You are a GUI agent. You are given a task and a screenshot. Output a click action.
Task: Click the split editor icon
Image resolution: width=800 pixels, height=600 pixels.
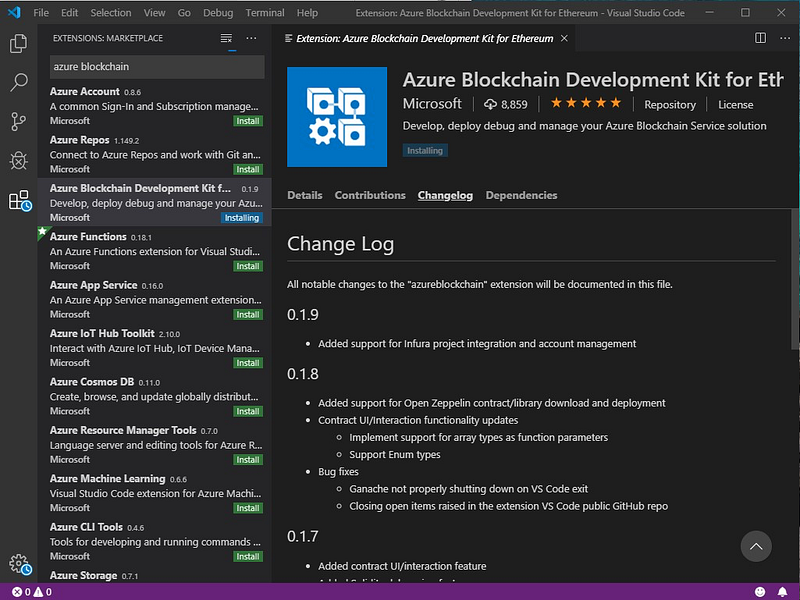click(760, 38)
